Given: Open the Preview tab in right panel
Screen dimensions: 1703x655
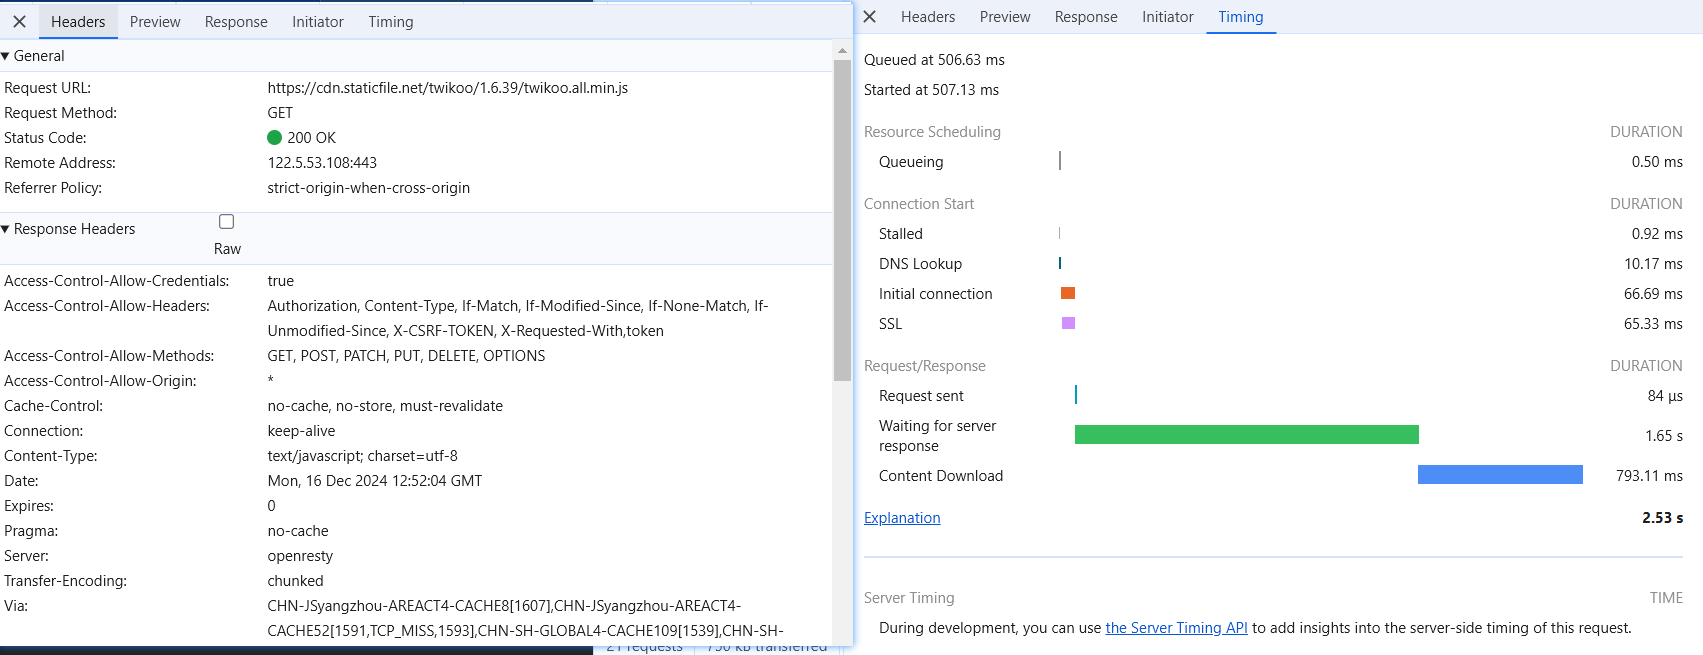Looking at the screenshot, I should coord(1004,17).
